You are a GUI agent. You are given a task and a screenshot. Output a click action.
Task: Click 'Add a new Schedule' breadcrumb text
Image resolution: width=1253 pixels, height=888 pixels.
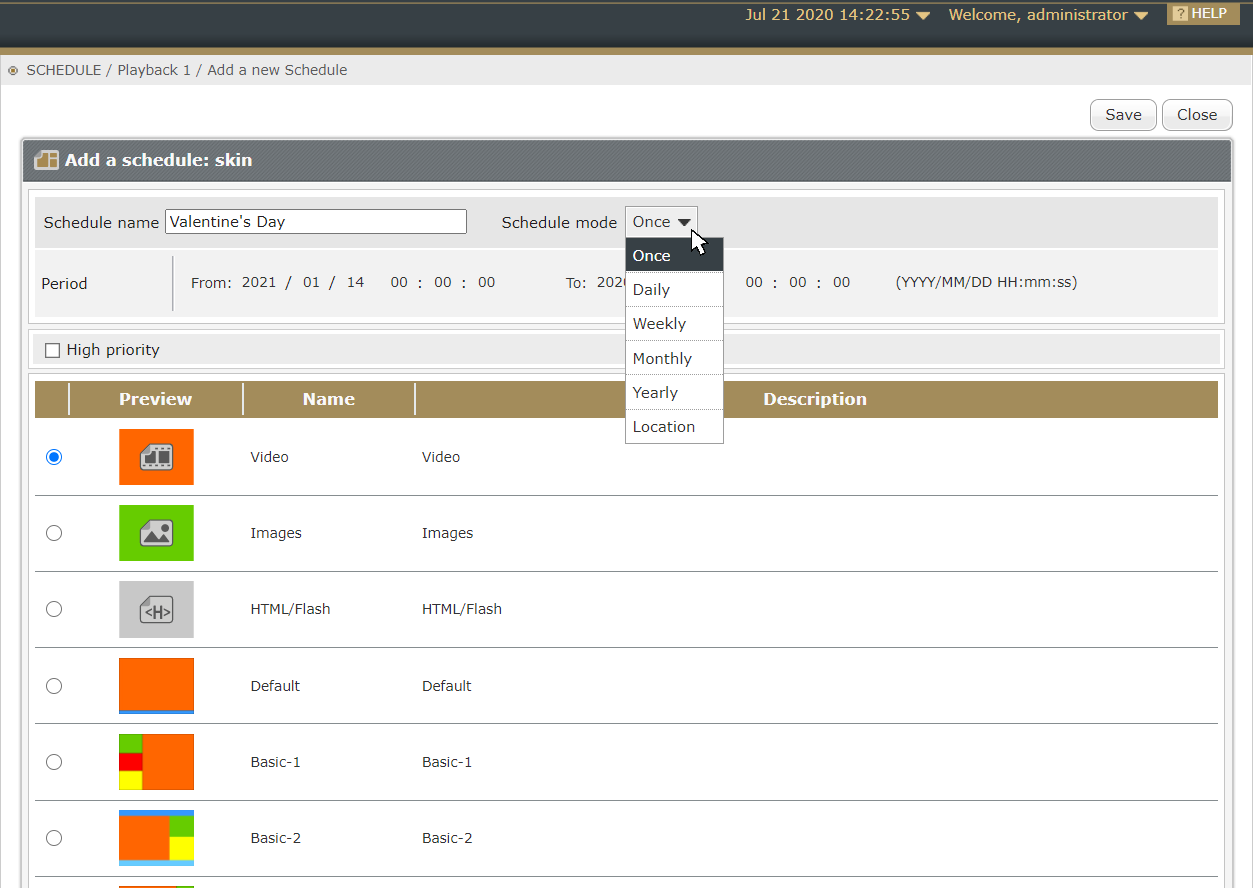pos(277,70)
